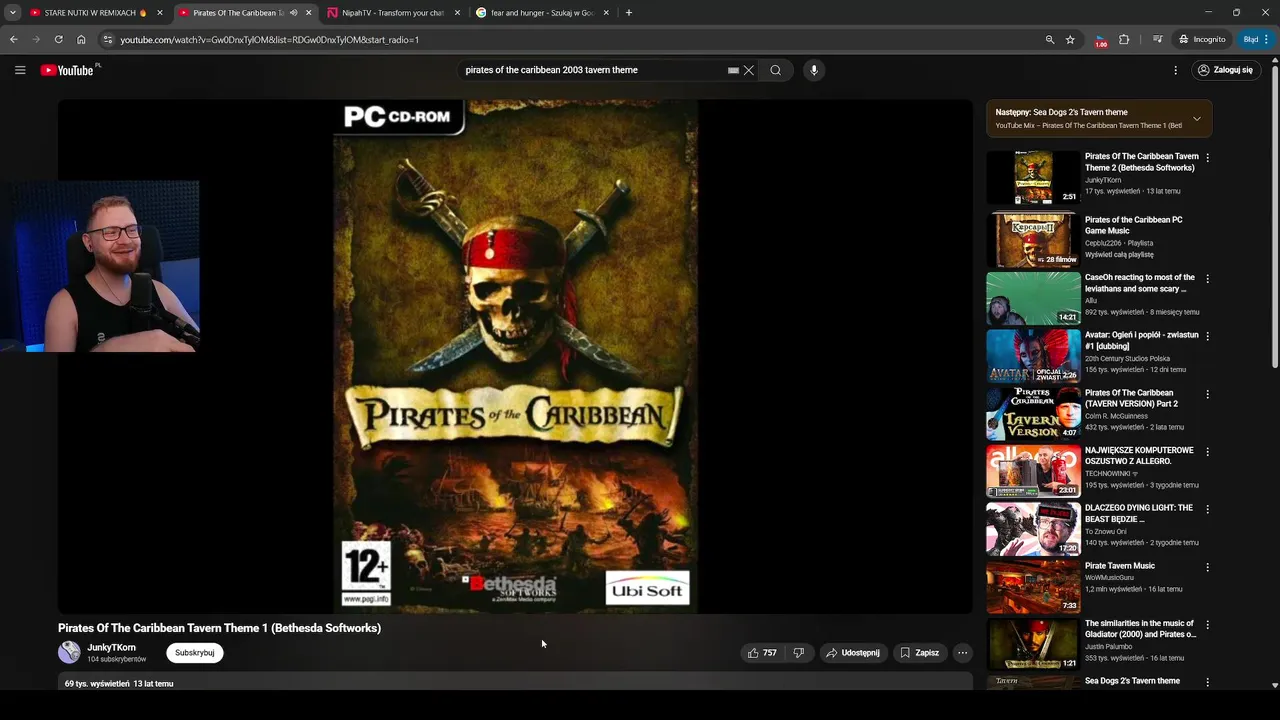Viewport: 1280px width, 720px height.
Task: Click the Zapisz save button
Action: click(920, 653)
